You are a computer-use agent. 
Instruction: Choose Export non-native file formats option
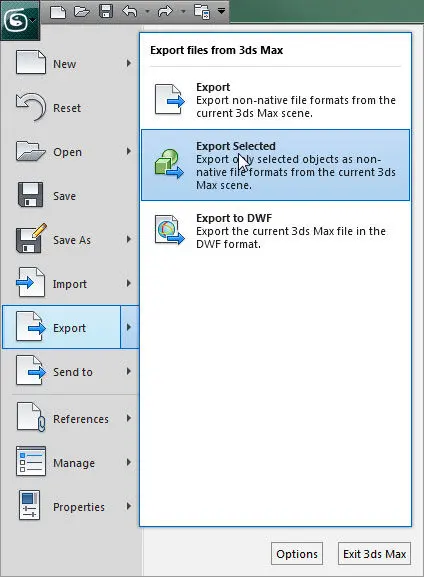(x=275, y=100)
